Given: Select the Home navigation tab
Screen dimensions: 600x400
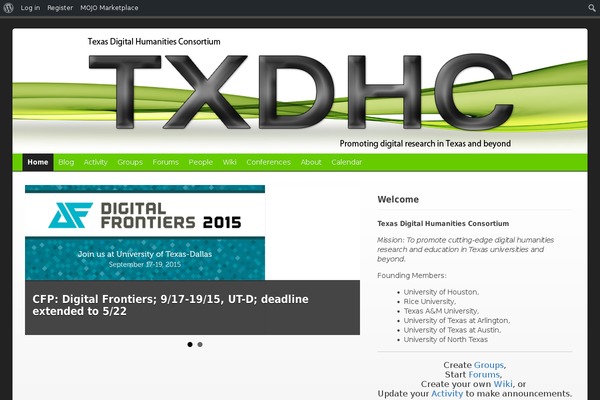Looking at the screenshot, I should 38,162.
